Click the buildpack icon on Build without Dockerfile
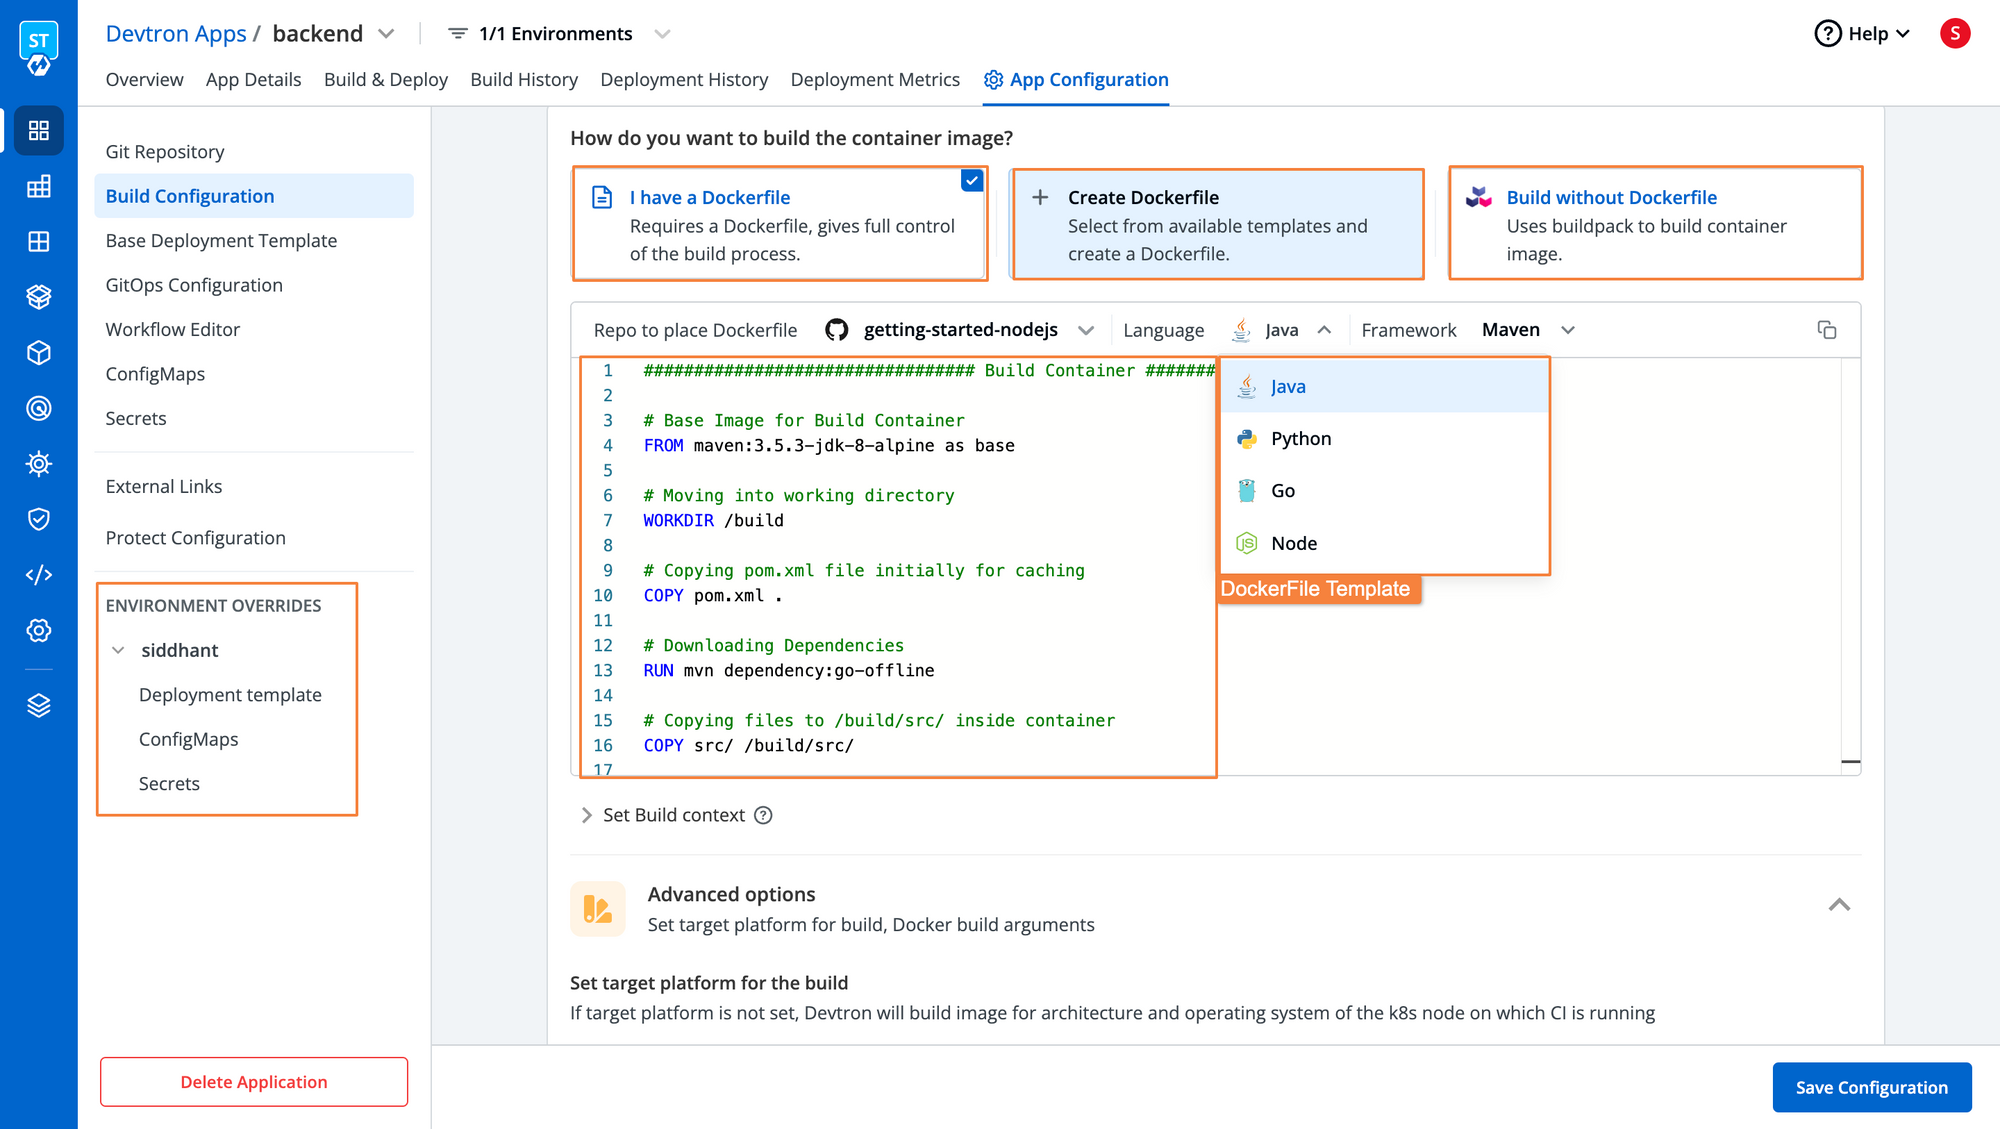Image resolution: width=2000 pixels, height=1129 pixels. coord(1479,197)
